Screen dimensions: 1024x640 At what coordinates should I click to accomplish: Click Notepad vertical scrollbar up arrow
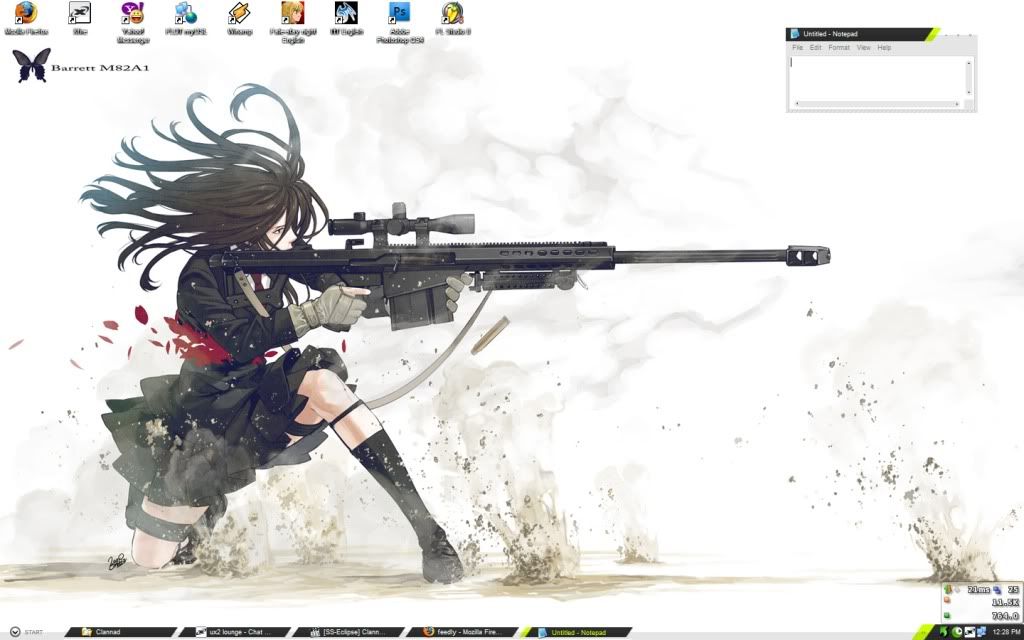click(968, 62)
